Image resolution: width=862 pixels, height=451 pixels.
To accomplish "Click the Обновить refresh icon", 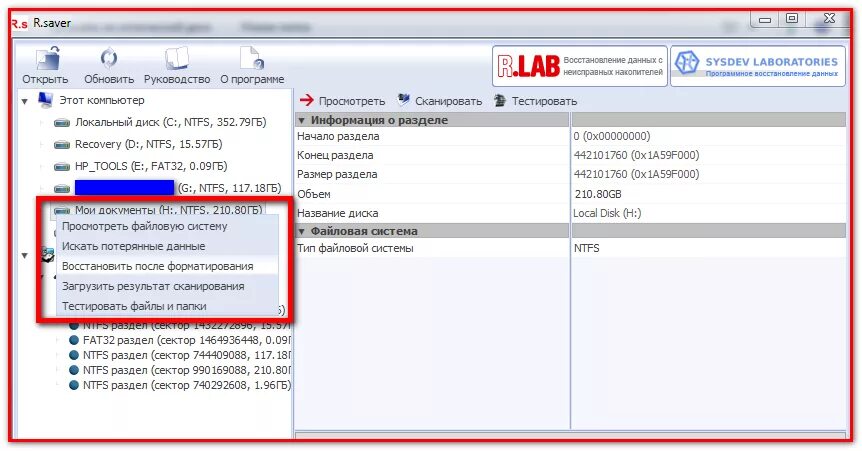I will point(108,59).
